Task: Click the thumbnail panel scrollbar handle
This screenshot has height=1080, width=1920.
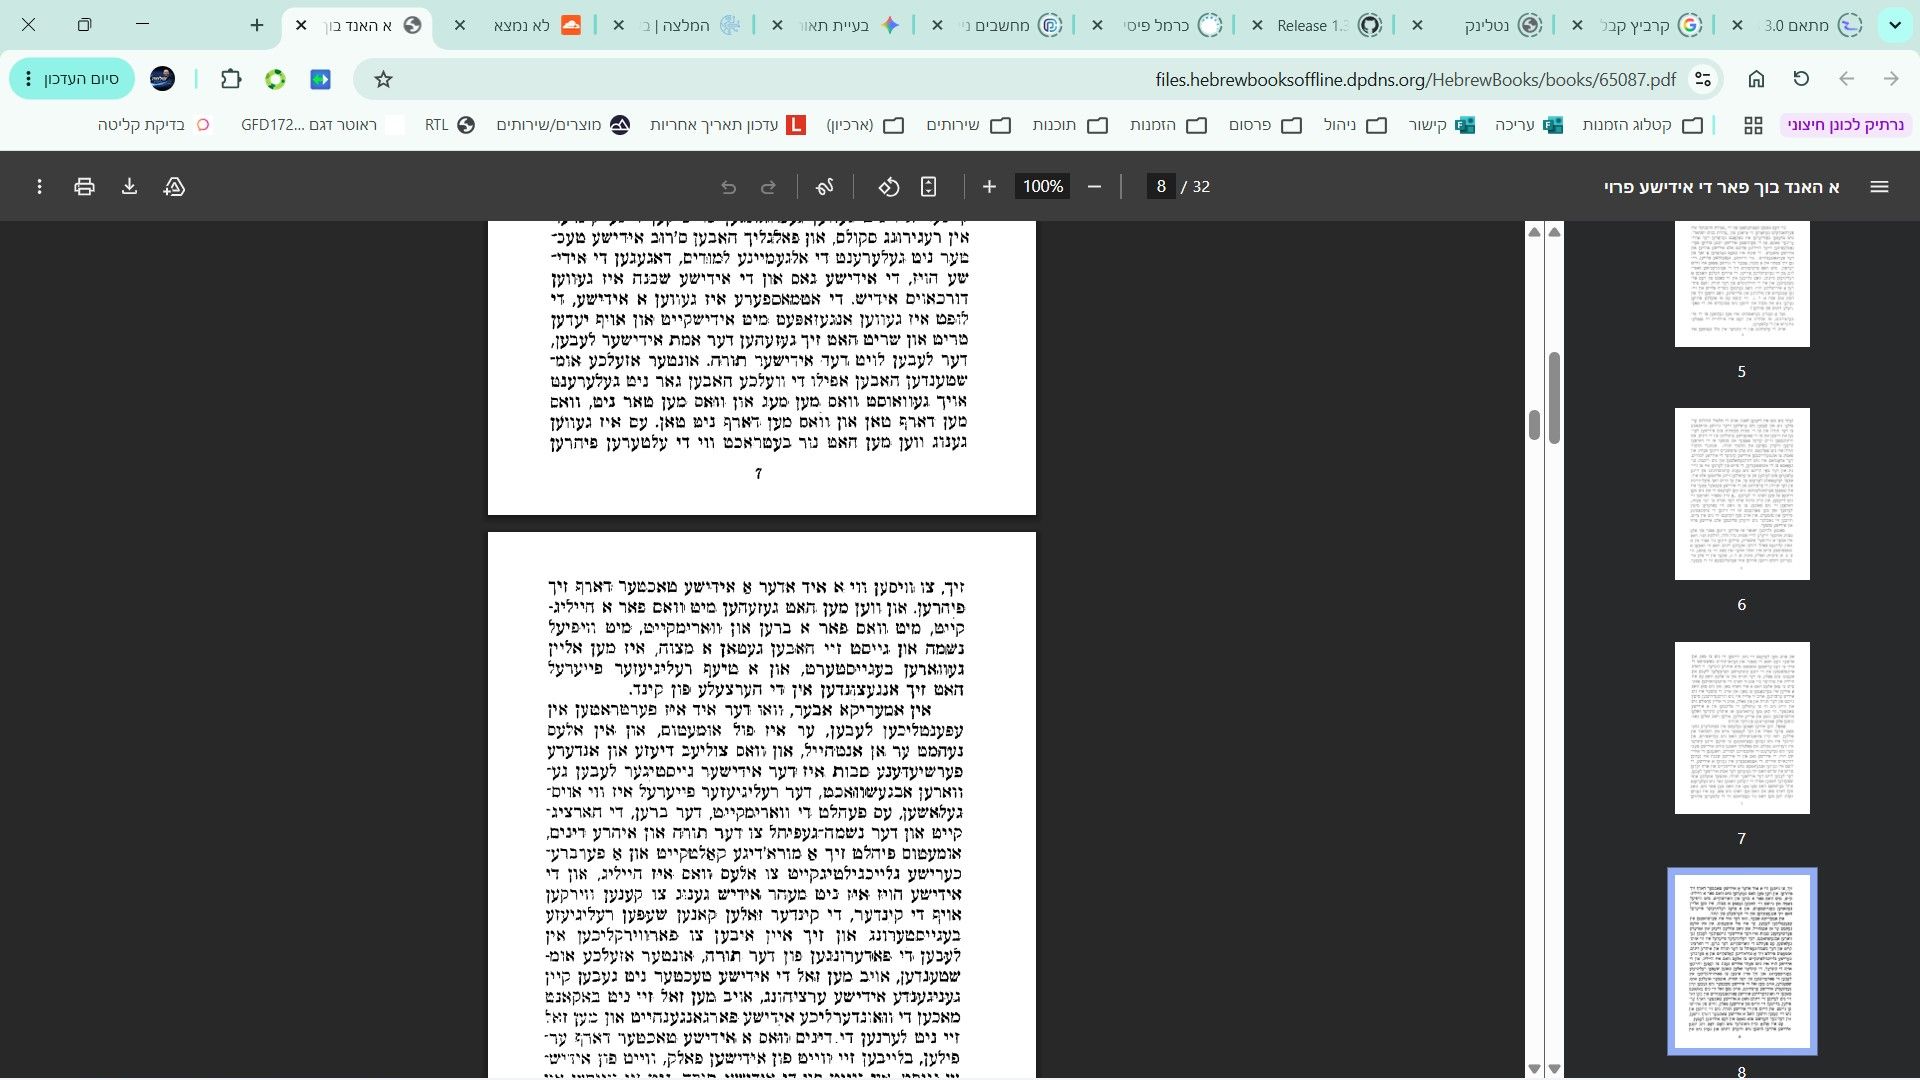Action: pyautogui.click(x=1554, y=397)
